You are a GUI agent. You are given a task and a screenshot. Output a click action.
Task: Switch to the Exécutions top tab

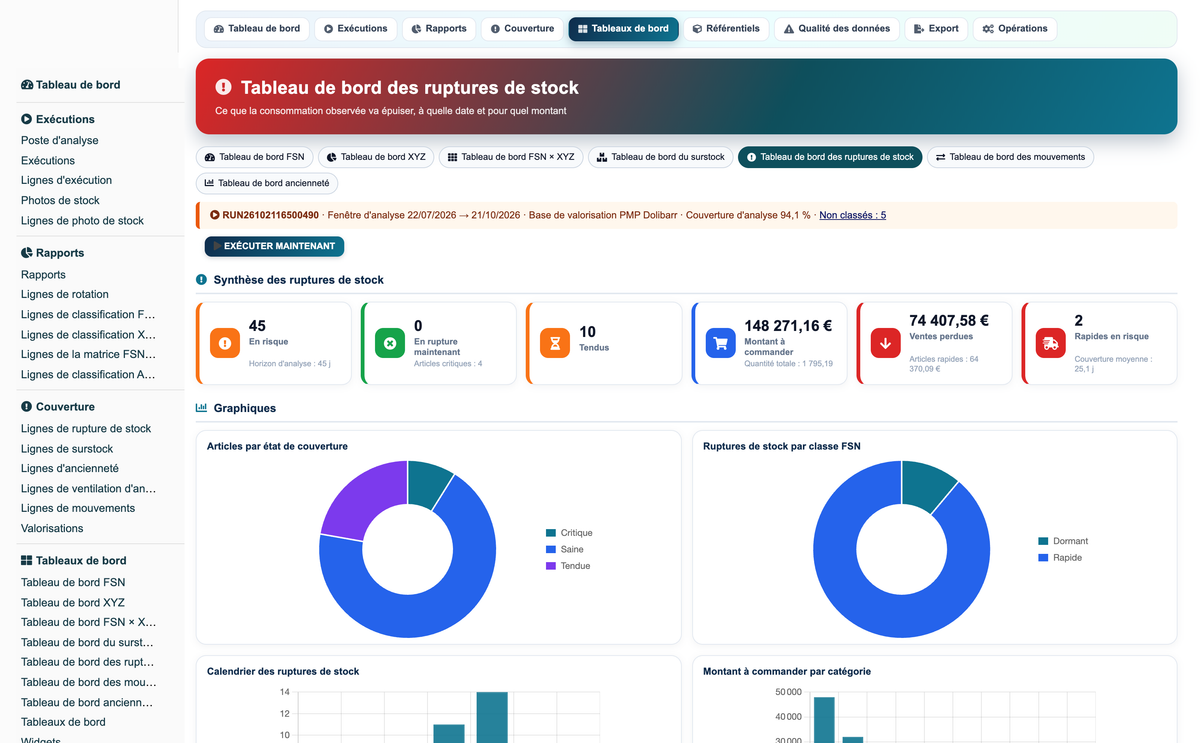tap(355, 29)
